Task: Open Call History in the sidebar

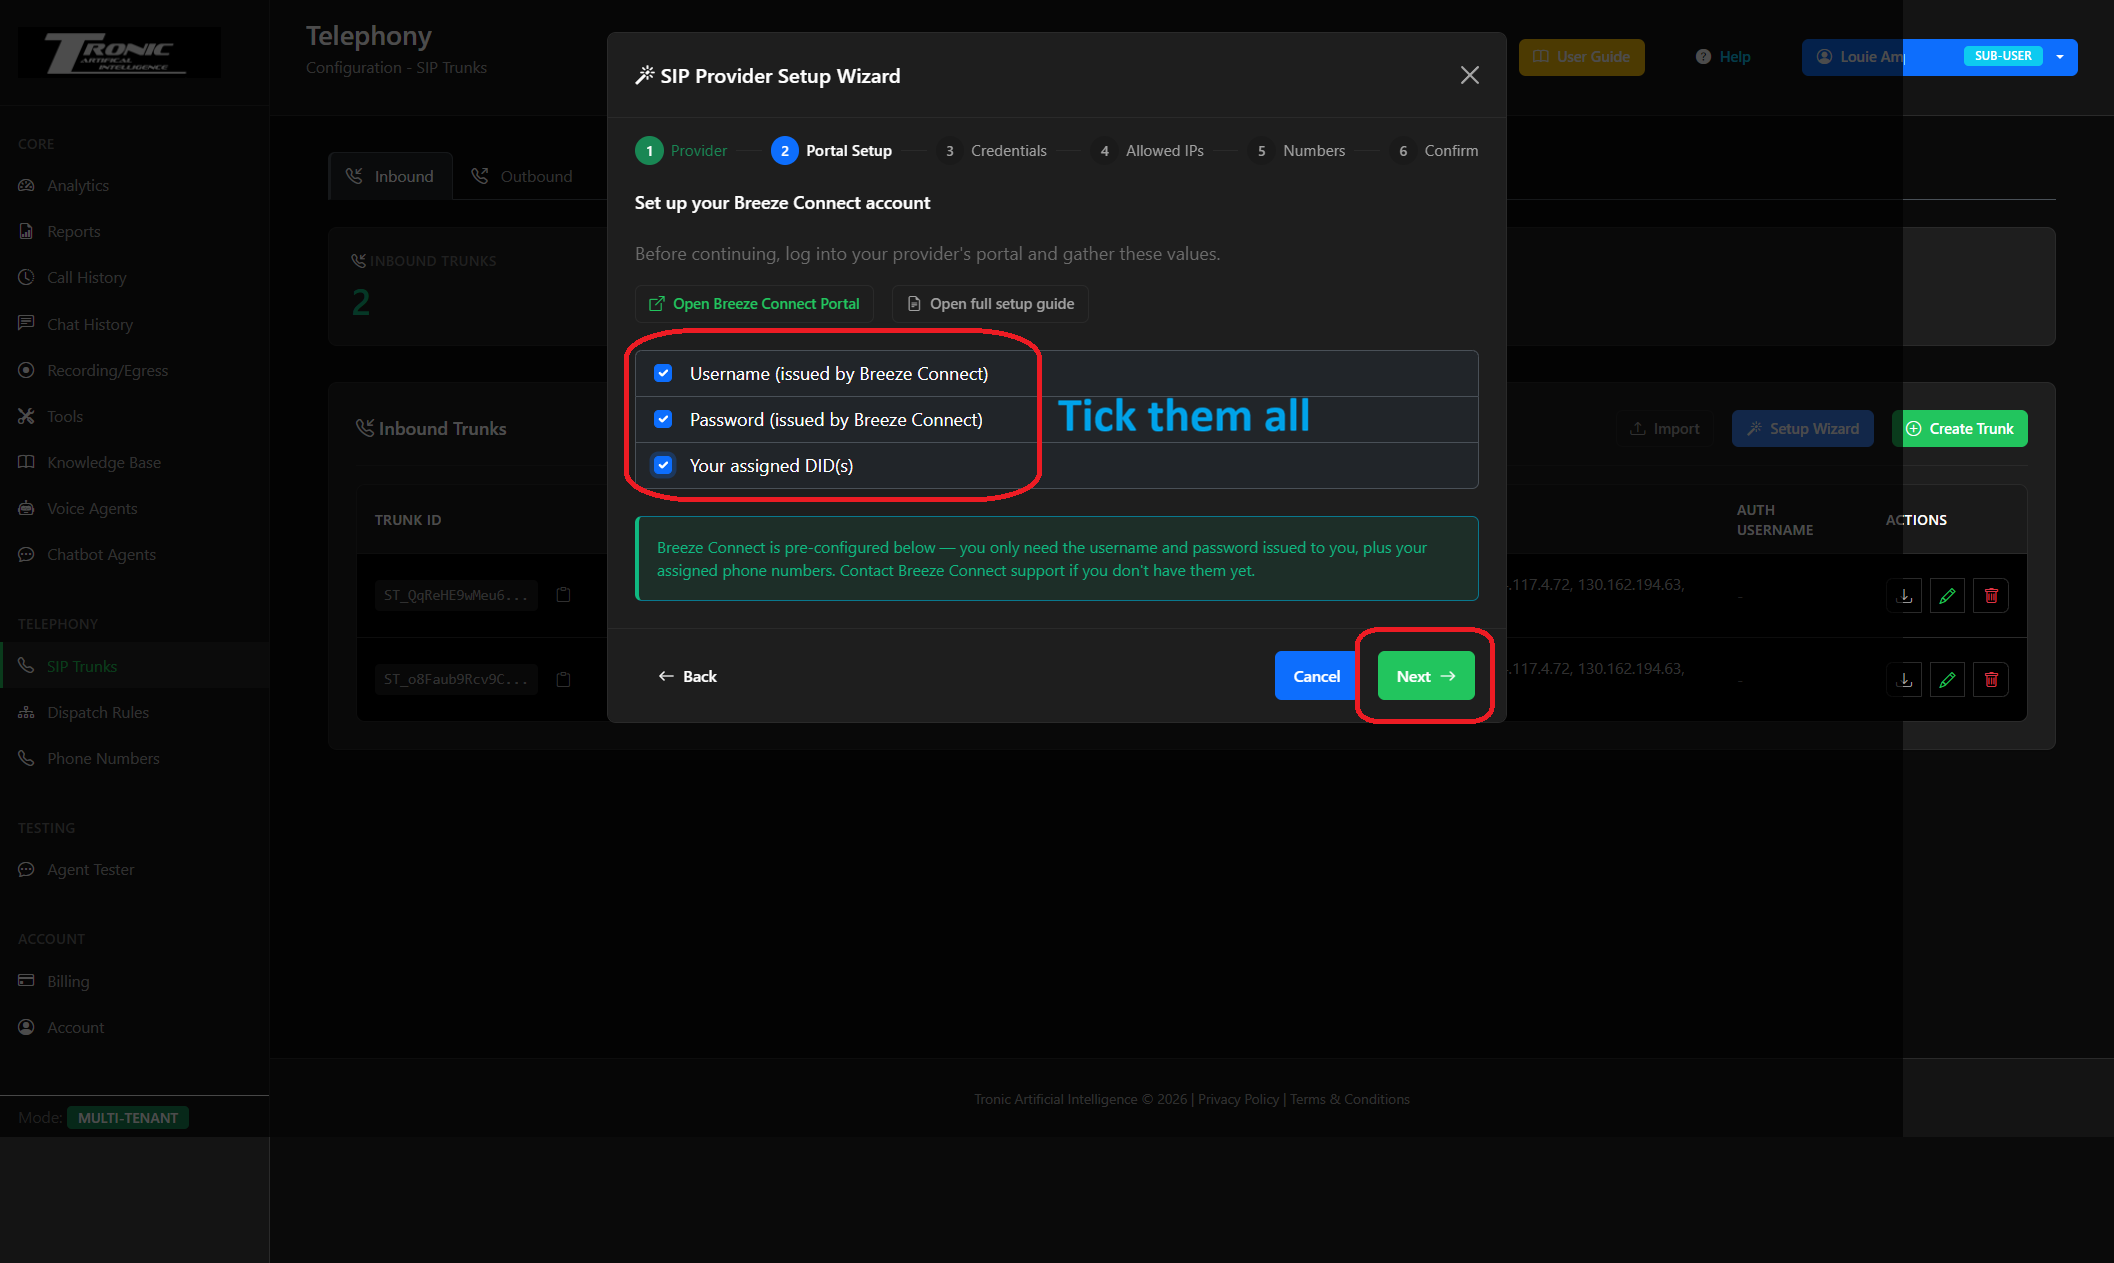Action: coord(87,277)
